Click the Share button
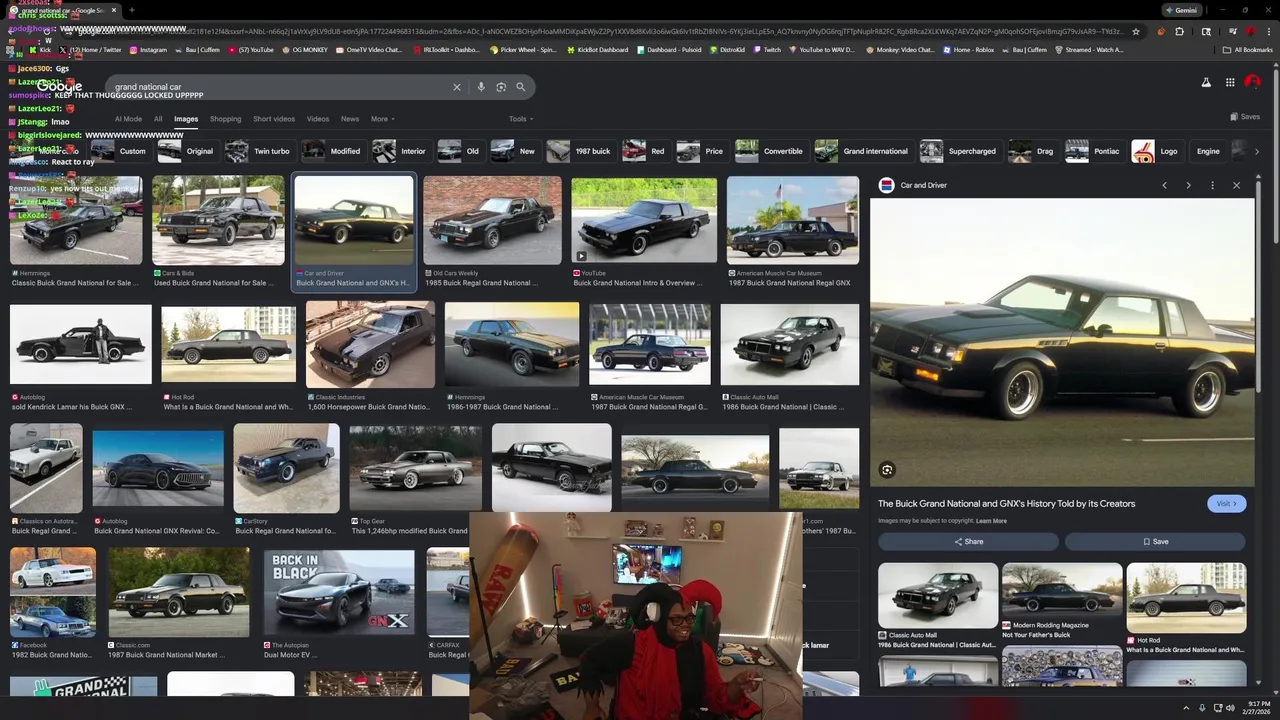This screenshot has width=1280, height=720. (968, 542)
